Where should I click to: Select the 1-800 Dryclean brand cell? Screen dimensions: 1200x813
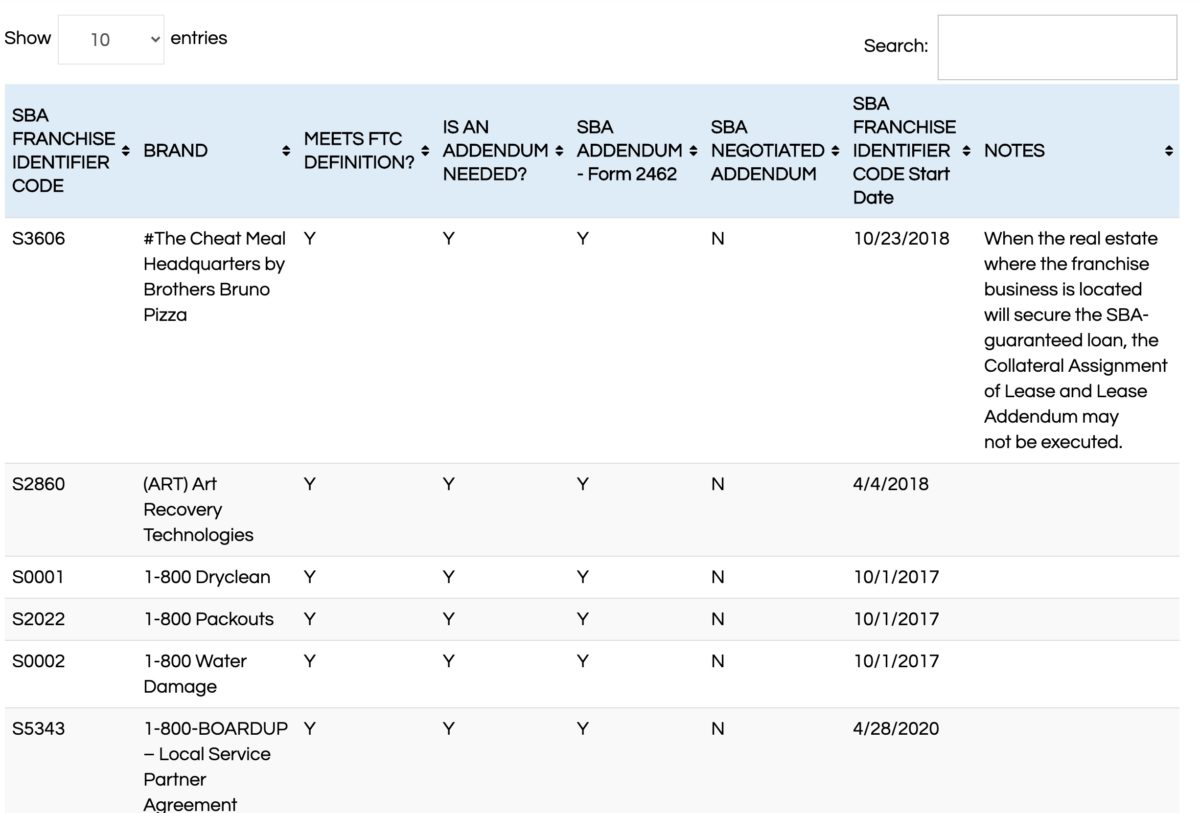207,577
